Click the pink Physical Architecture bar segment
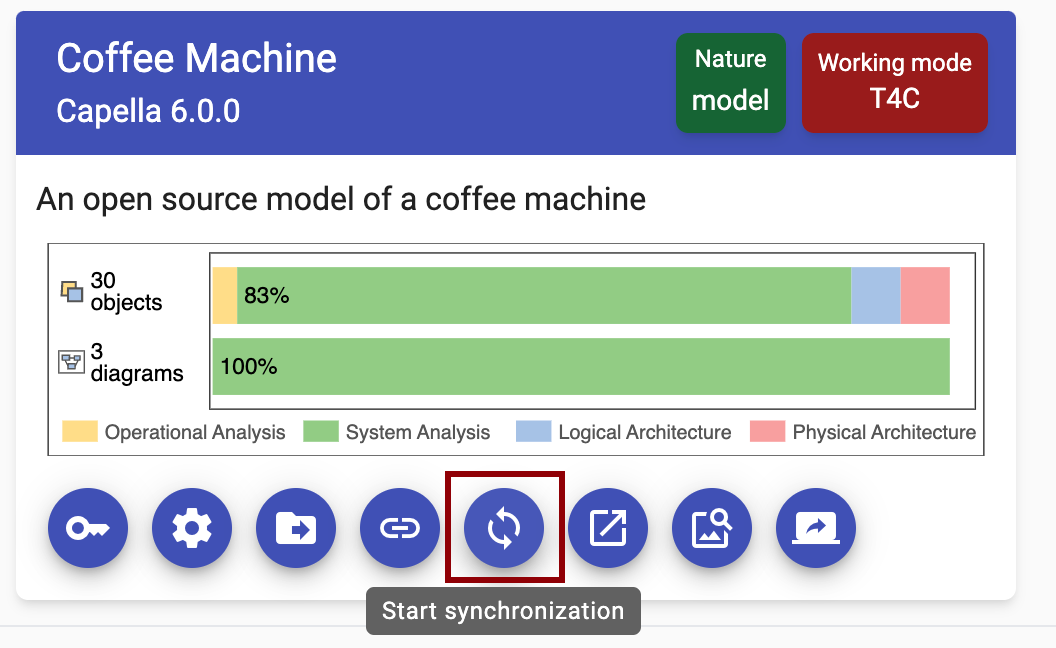This screenshot has height=648, width=1056. 925,296
